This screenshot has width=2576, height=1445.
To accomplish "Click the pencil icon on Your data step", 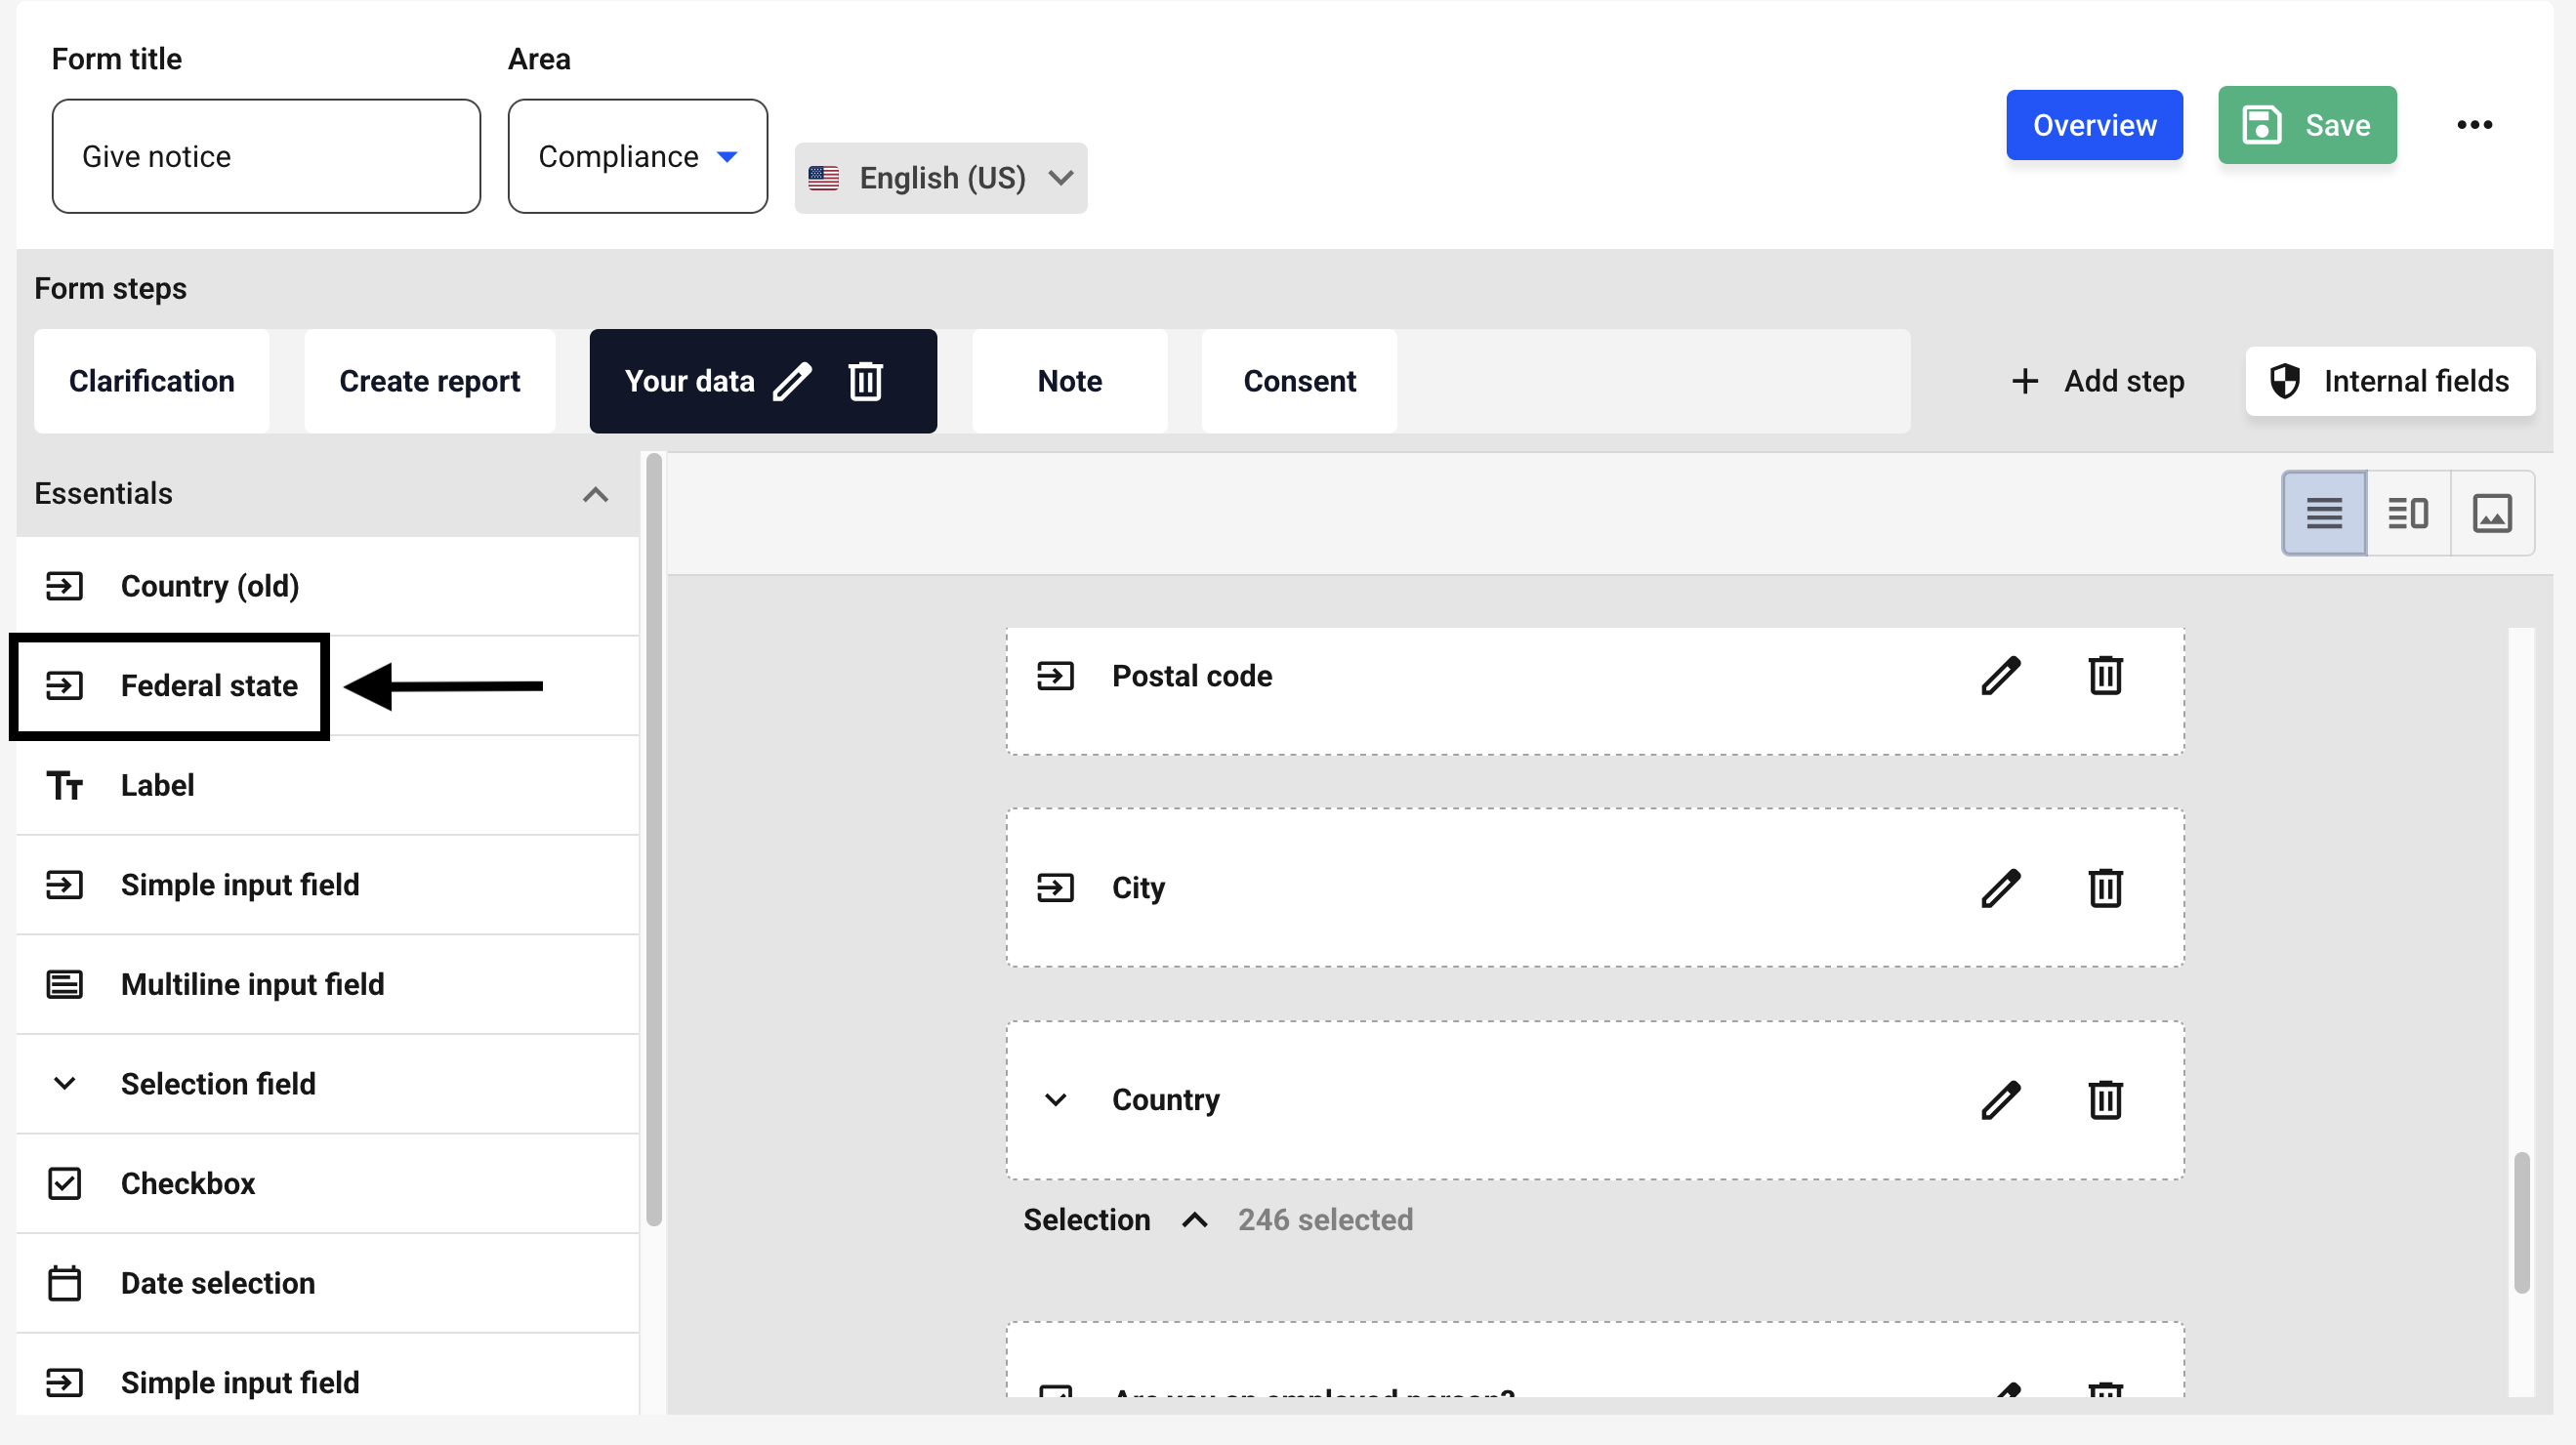I will [x=792, y=381].
